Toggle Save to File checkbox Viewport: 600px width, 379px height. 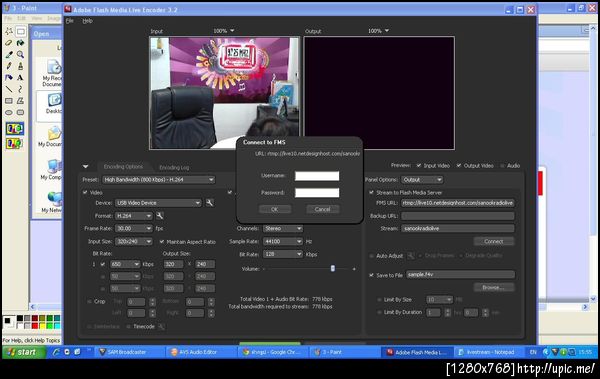[x=371, y=275]
